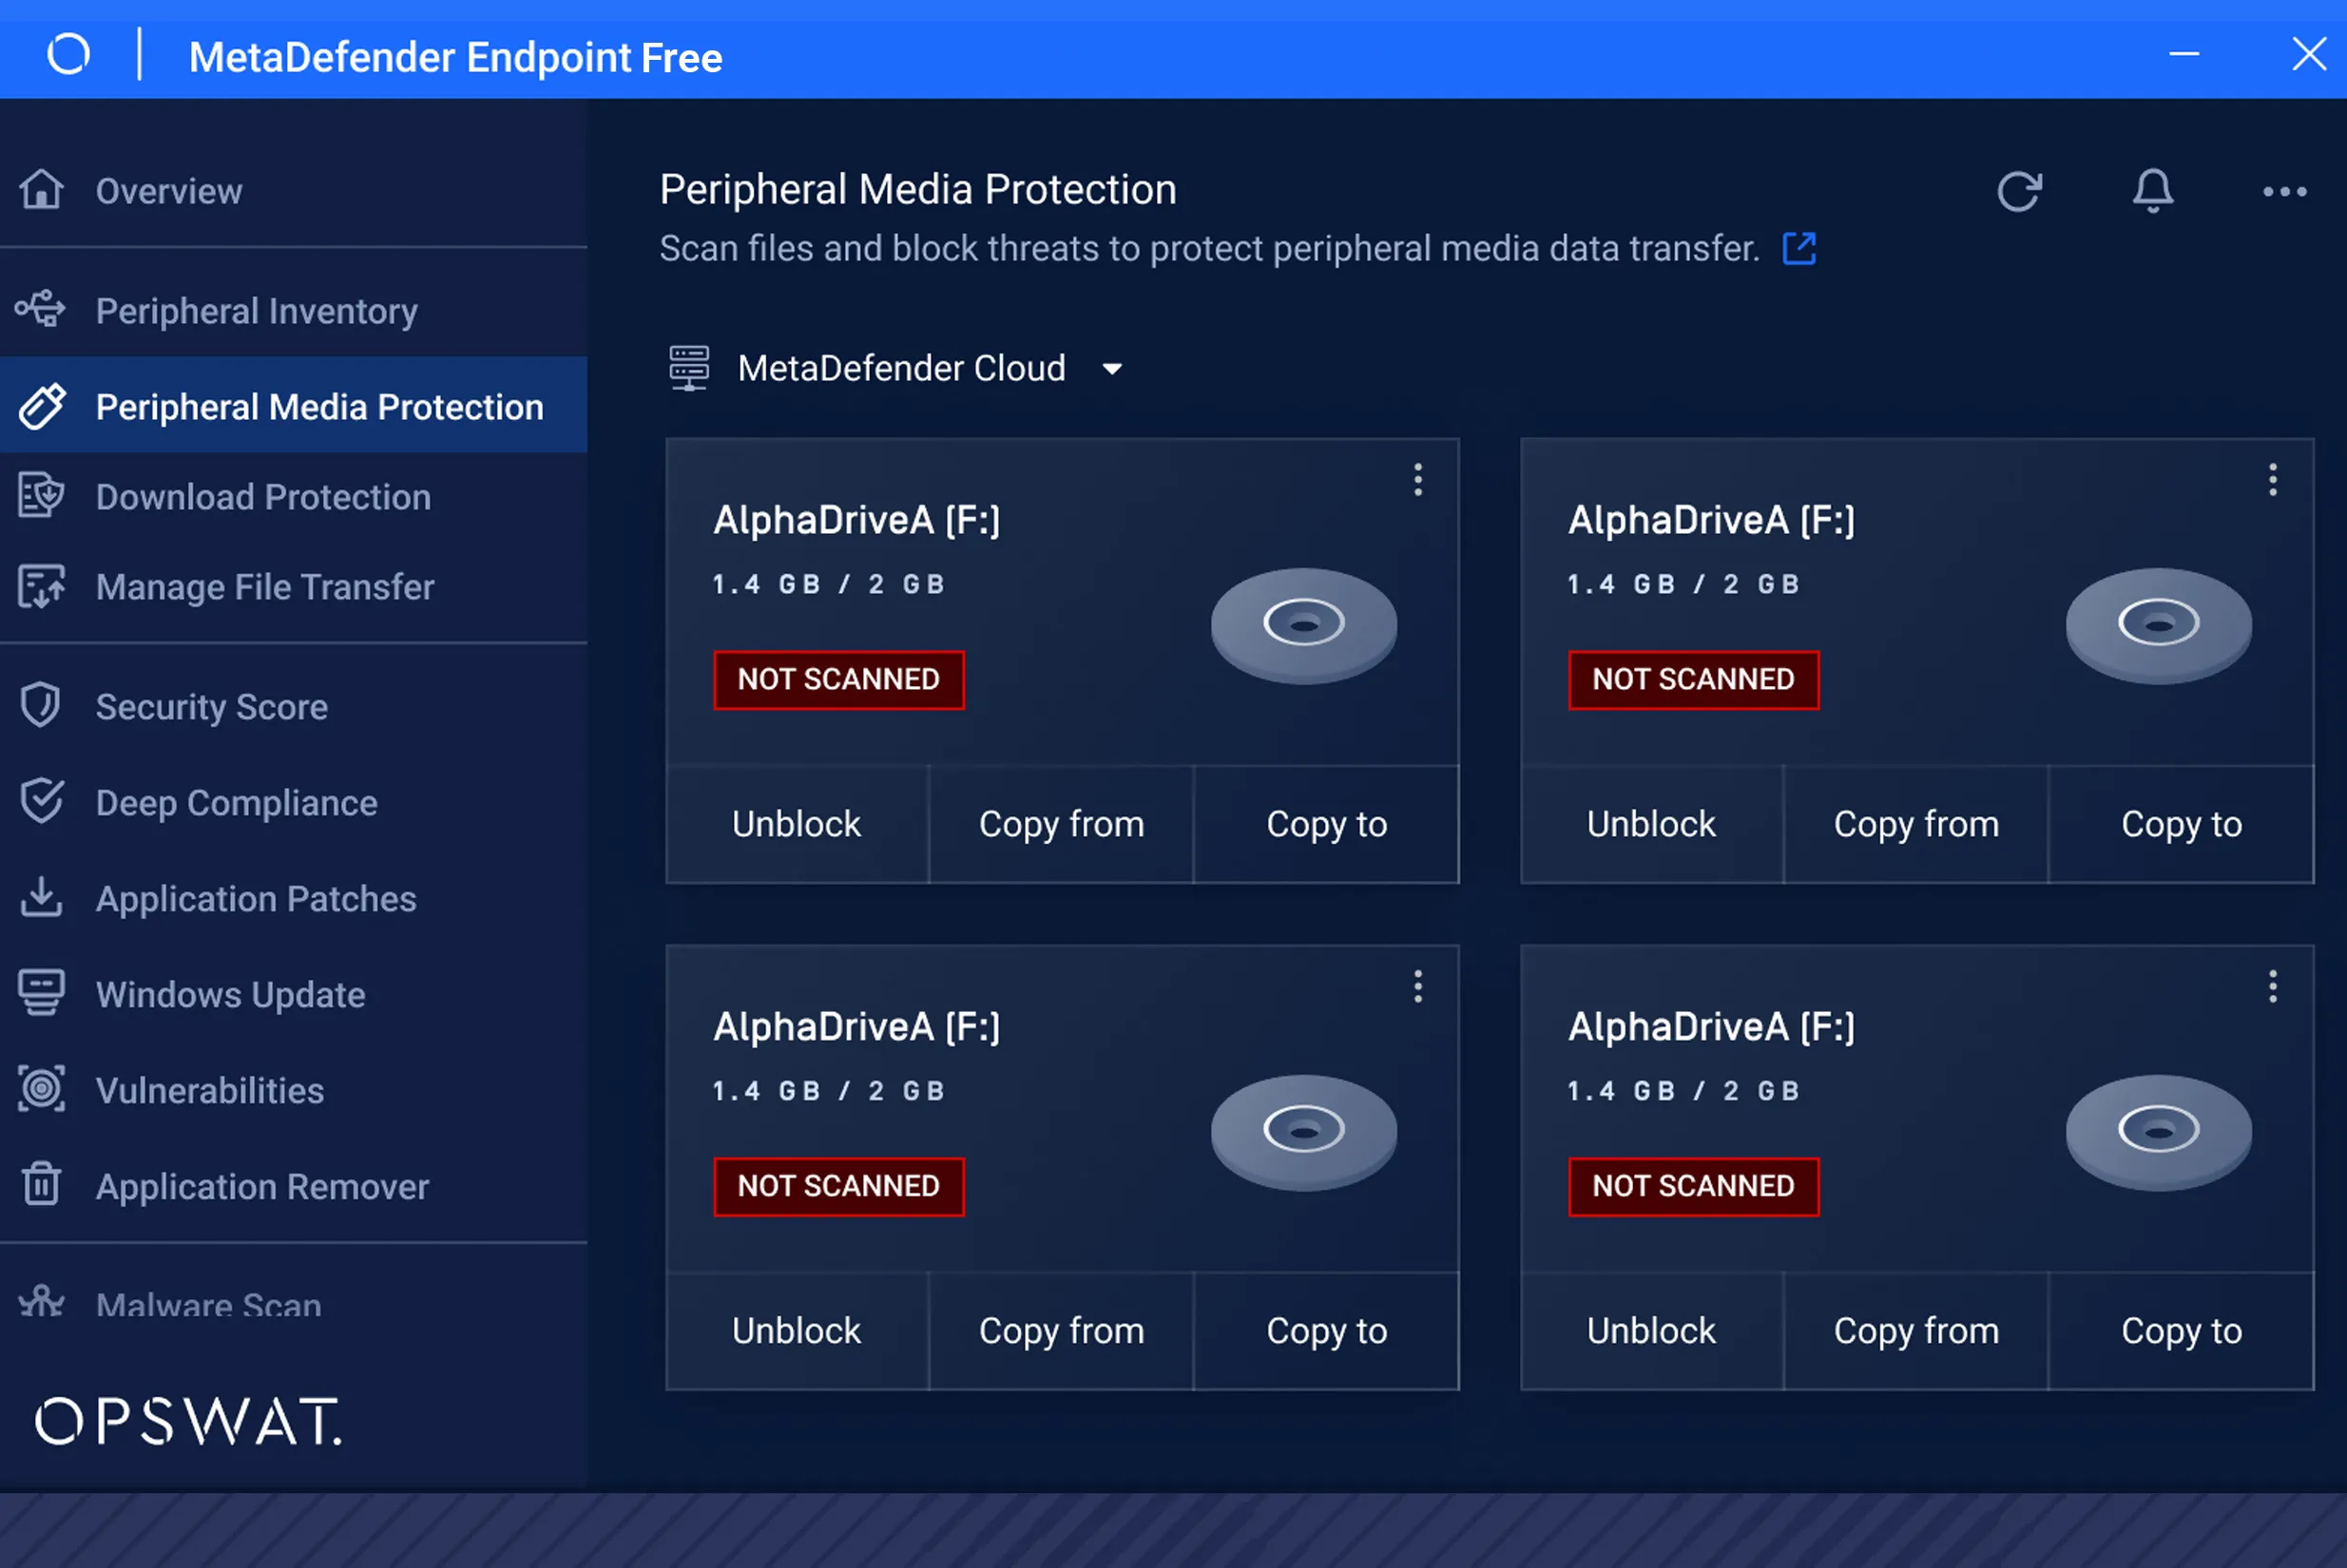2347x1568 pixels.
Task: Click the Peripheral Inventory USB icon
Action: [x=40, y=309]
